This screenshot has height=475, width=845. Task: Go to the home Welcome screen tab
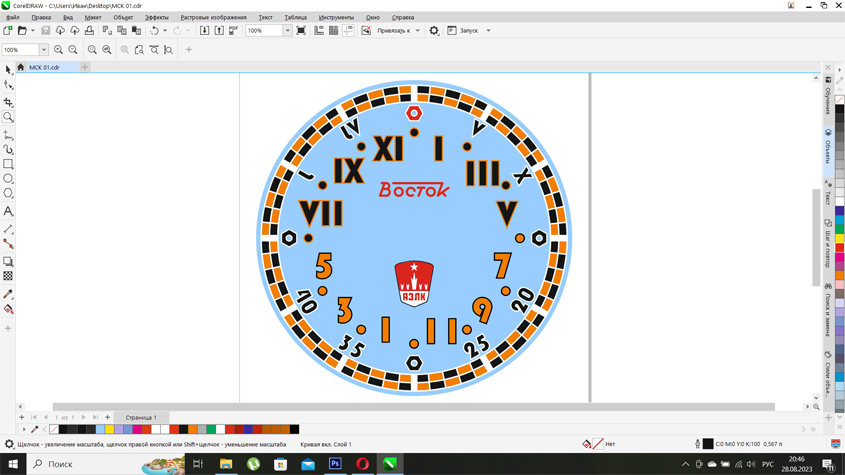[x=20, y=67]
